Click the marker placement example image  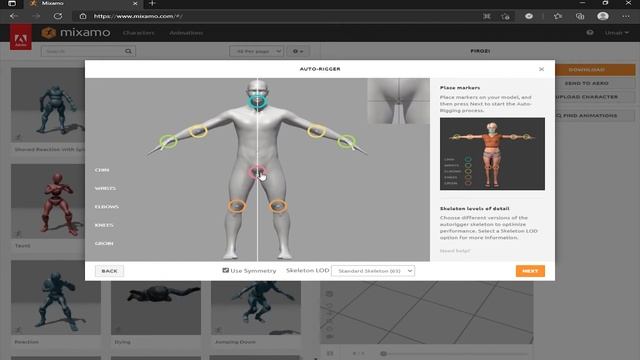492,154
